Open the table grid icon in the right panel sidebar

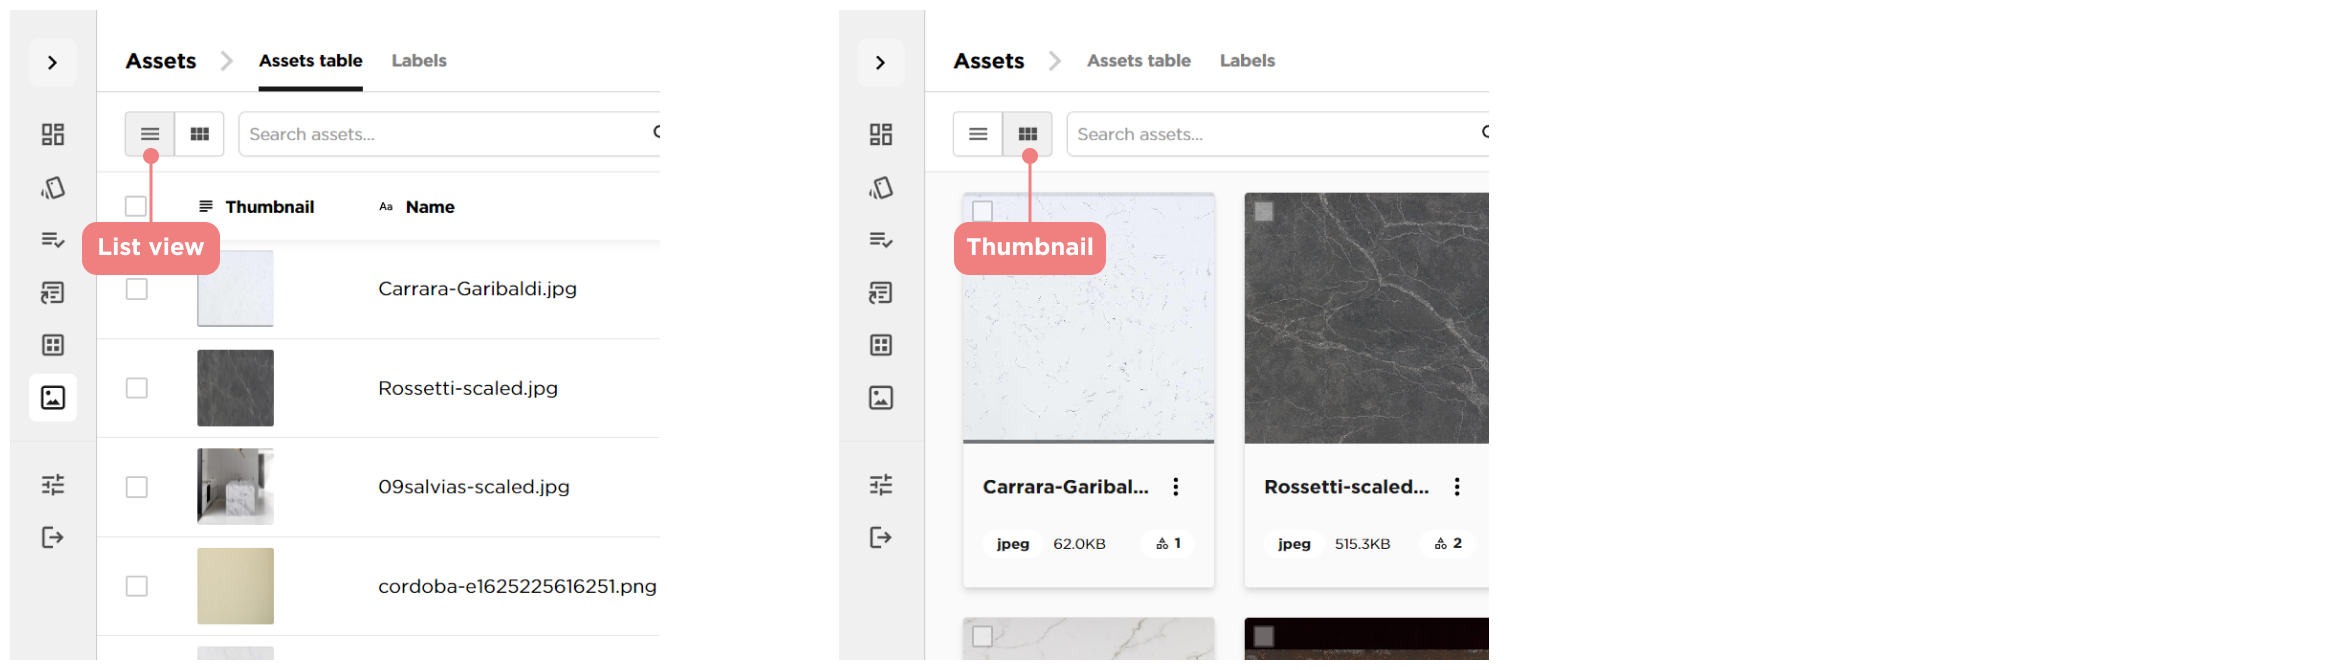[x=881, y=345]
